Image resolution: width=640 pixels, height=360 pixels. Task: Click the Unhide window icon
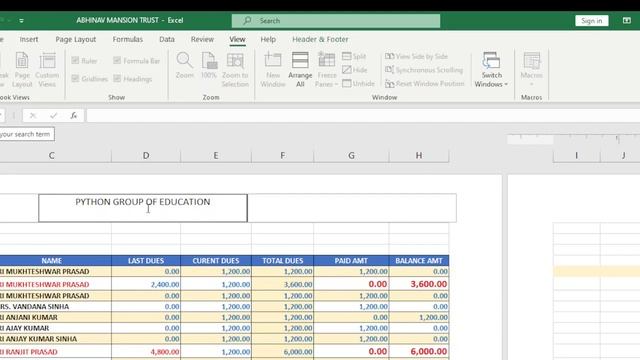[347, 83]
